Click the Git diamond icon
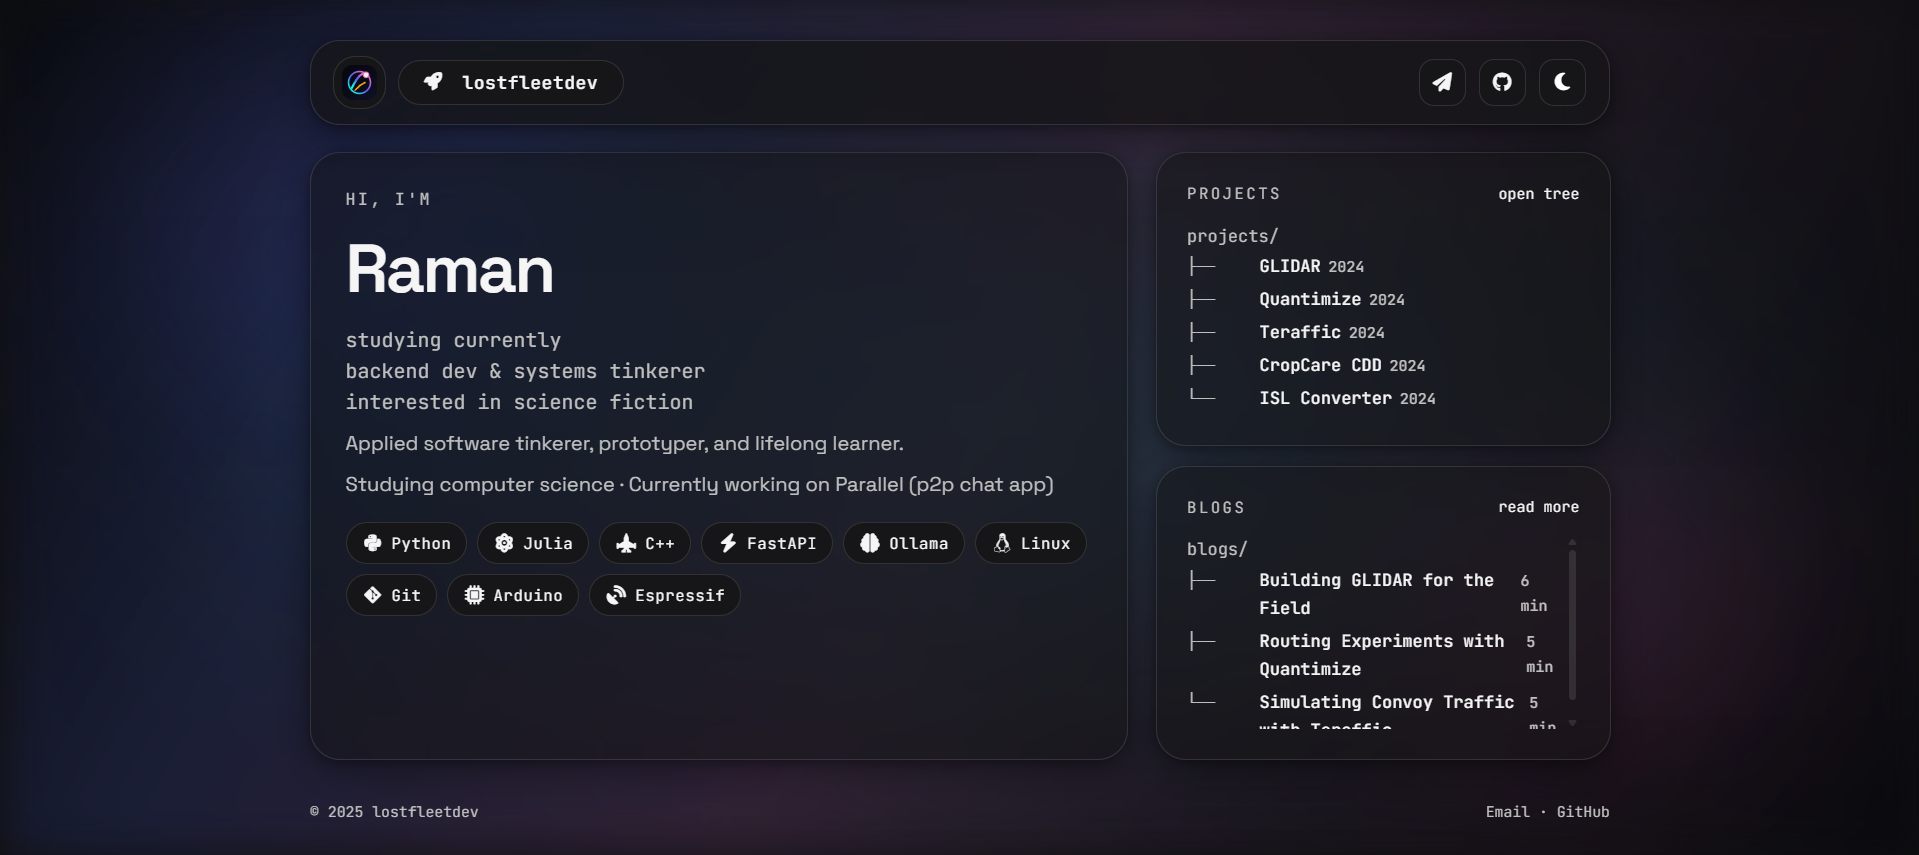 click(372, 595)
